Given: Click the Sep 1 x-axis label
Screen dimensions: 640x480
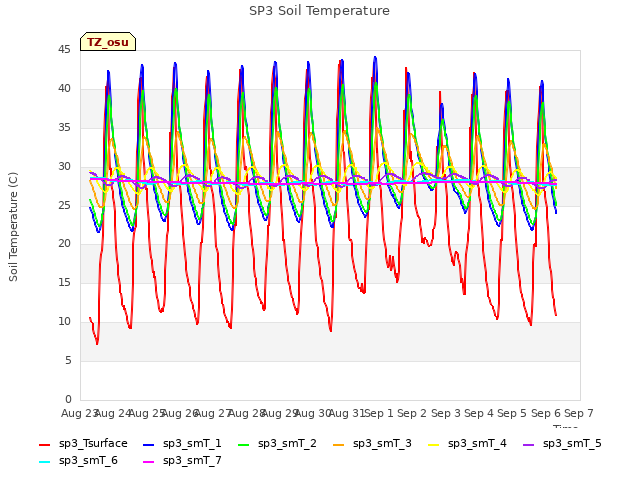Looking at the screenshot, I should pos(379,413).
